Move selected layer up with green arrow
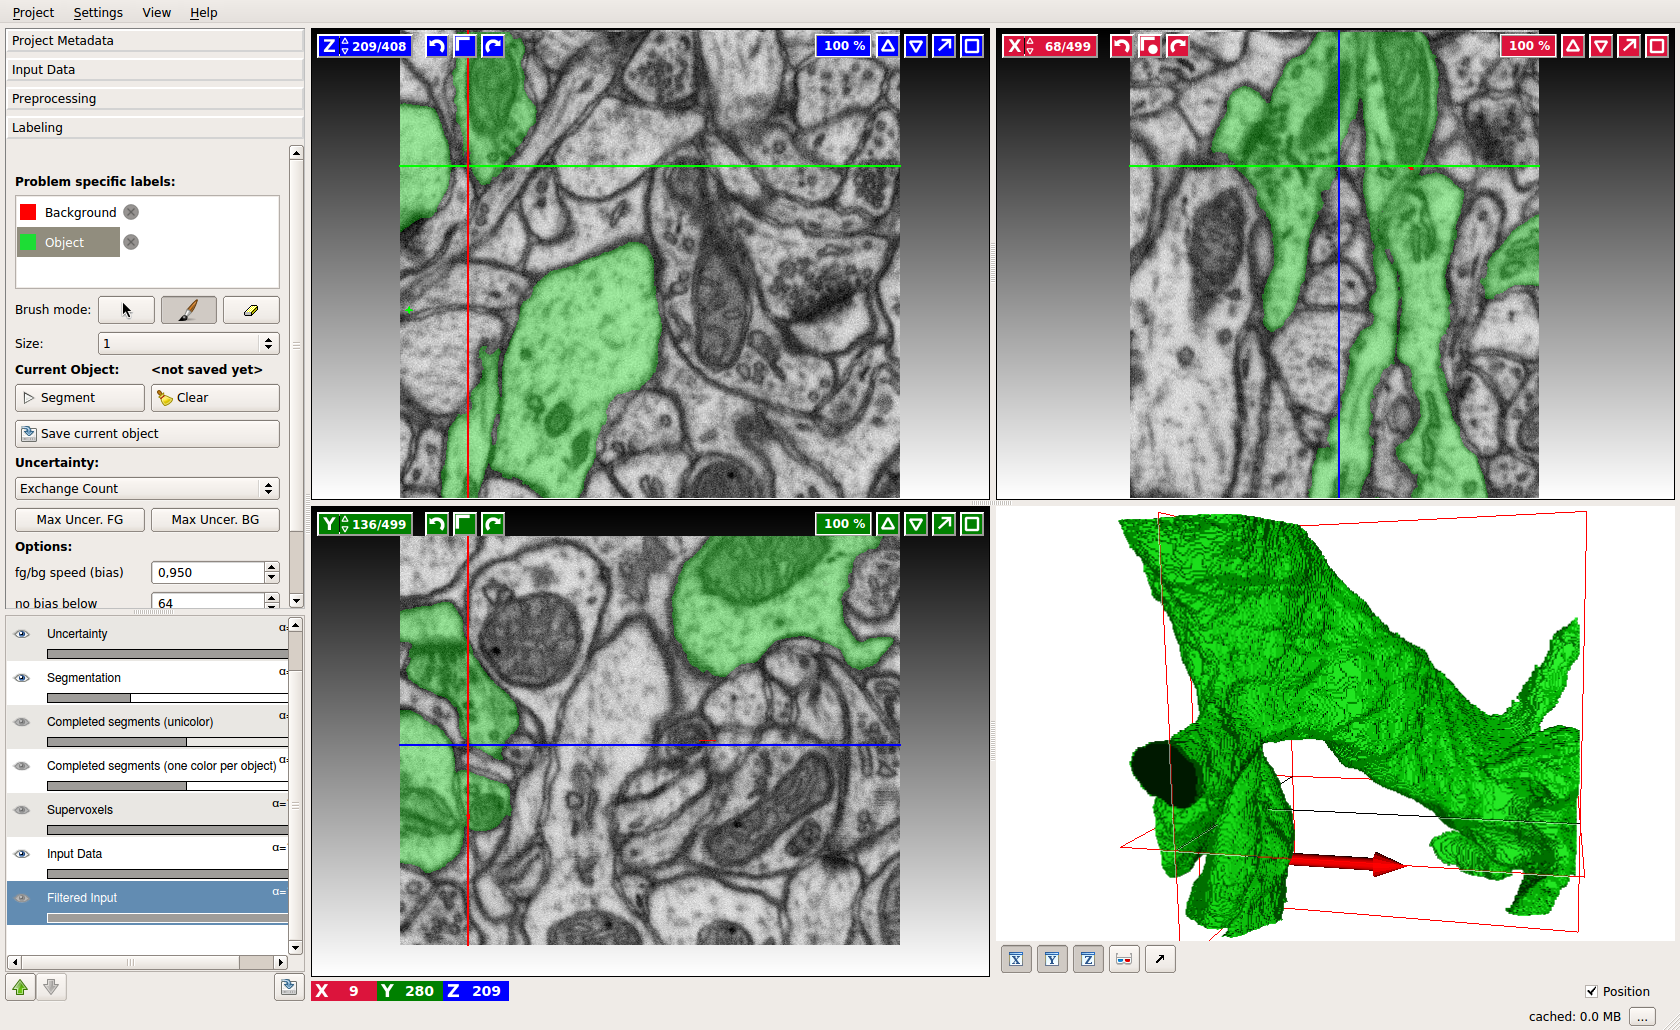 coord(20,987)
